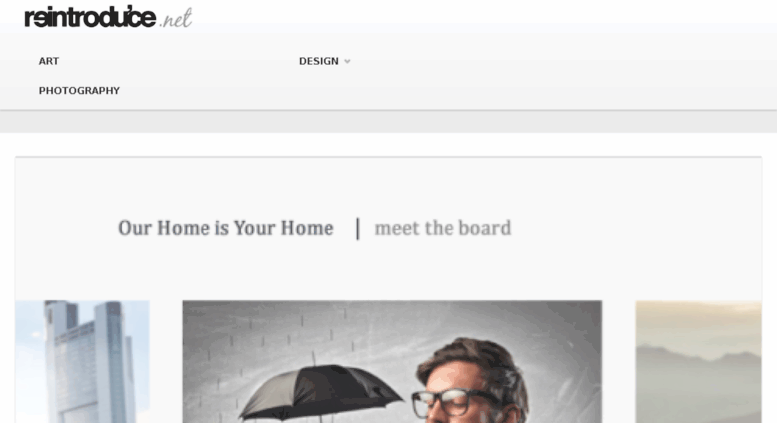
Task: Click the 'Our Home is Your Home' heading
Action: point(225,228)
